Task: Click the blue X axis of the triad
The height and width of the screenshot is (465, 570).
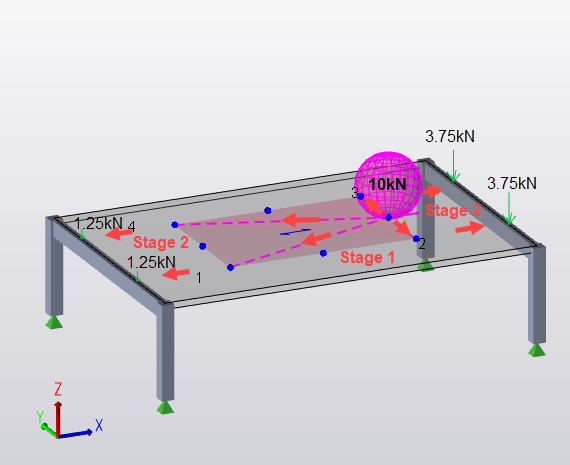Action: pos(75,433)
